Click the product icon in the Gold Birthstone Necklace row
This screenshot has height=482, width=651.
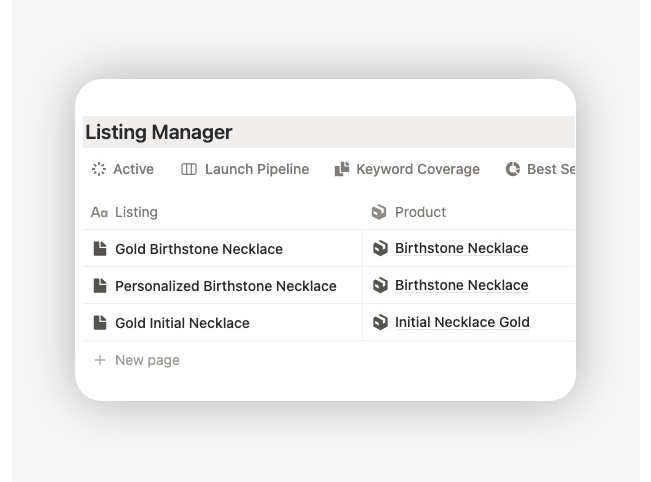(380, 248)
